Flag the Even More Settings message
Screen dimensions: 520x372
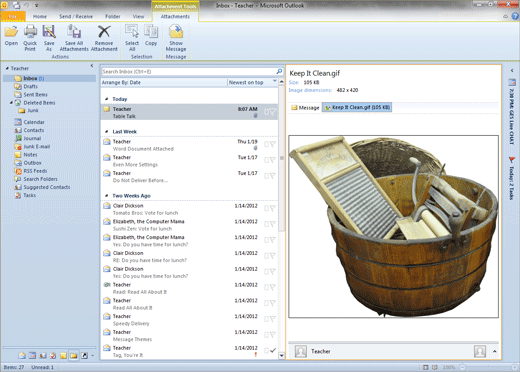tap(272, 160)
